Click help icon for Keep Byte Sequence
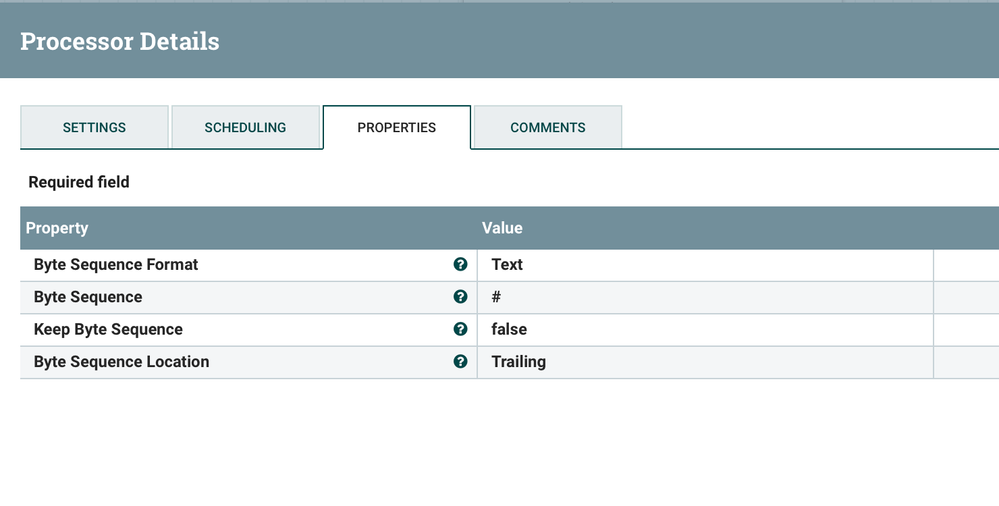This screenshot has height=506, width=999. (460, 329)
